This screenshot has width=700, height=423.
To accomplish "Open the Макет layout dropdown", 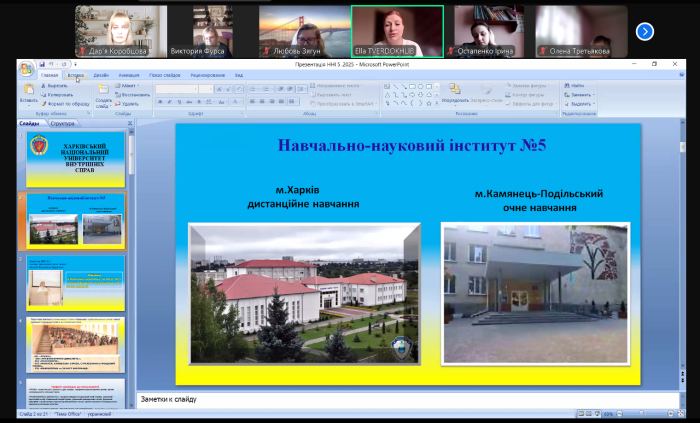I will click(127, 86).
